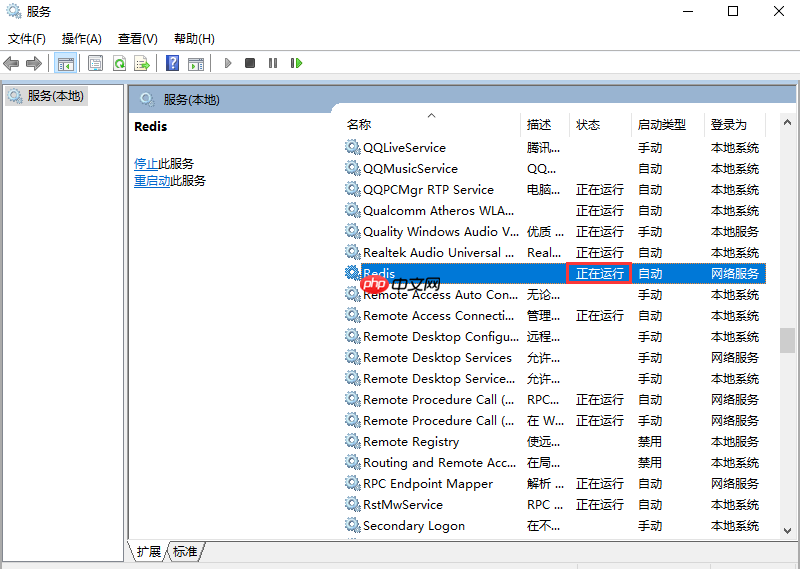Select the Remote Desktop Services name
Viewport: 800px width, 569px height.
point(437,358)
